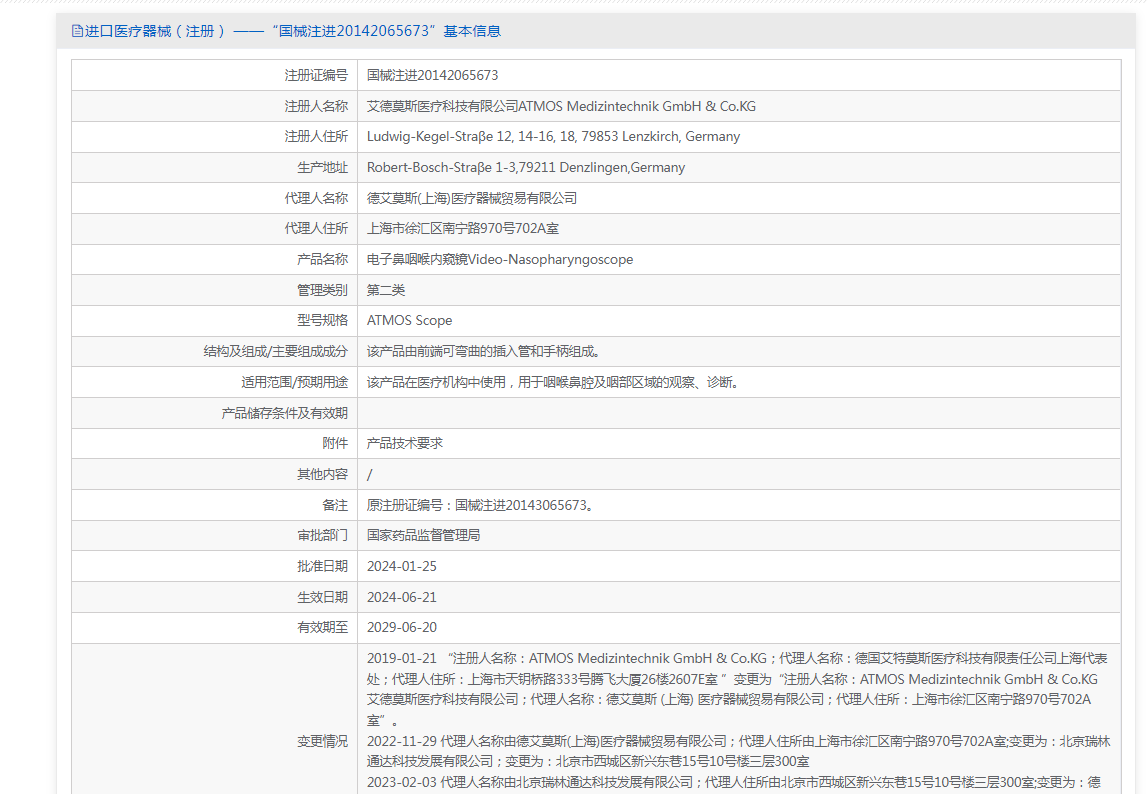Click the 有效期至 label
The height and width of the screenshot is (794, 1147).
[323, 627]
